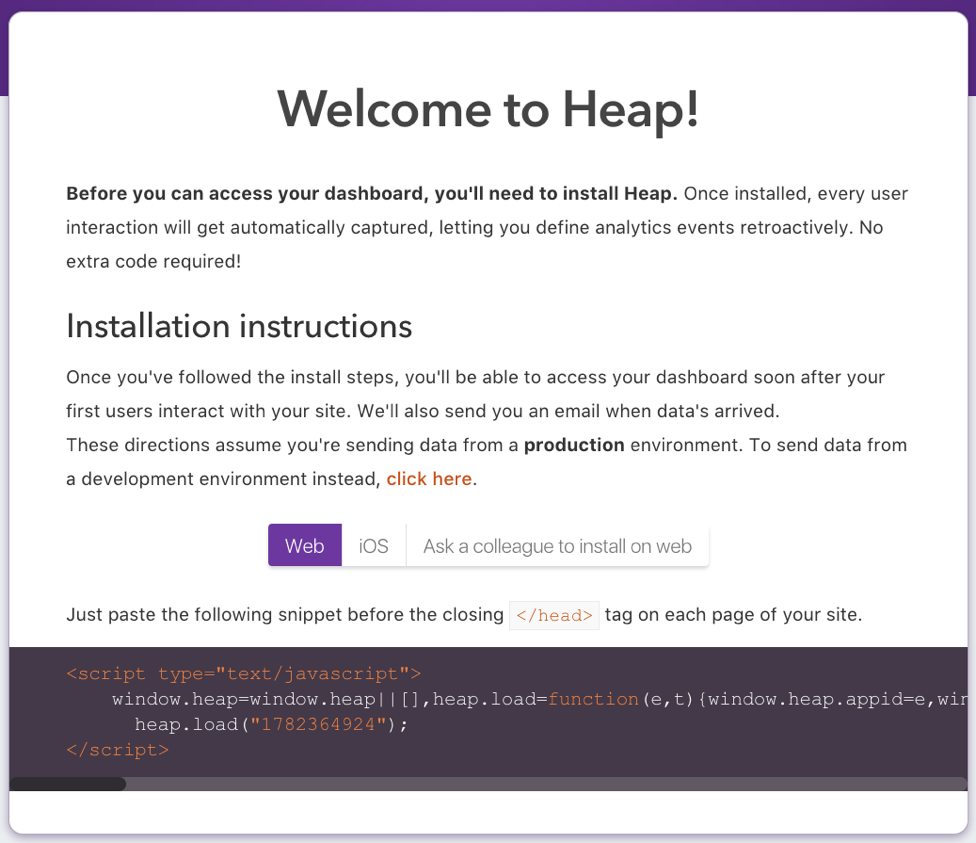The image size is (976, 843).
Task: Click the bold word production
Action: tap(574, 445)
